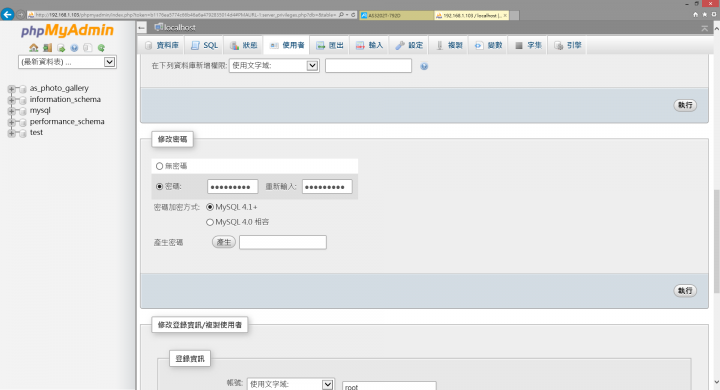Expand the performance_schema tree node
This screenshot has width=720, height=390.
point(11,122)
